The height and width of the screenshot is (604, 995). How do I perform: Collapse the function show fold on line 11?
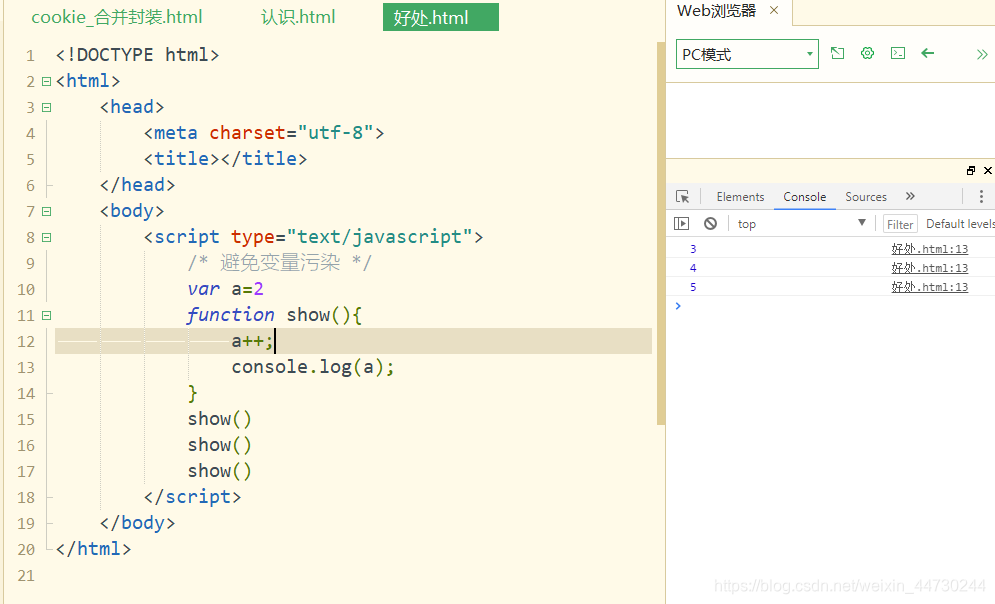click(46, 315)
